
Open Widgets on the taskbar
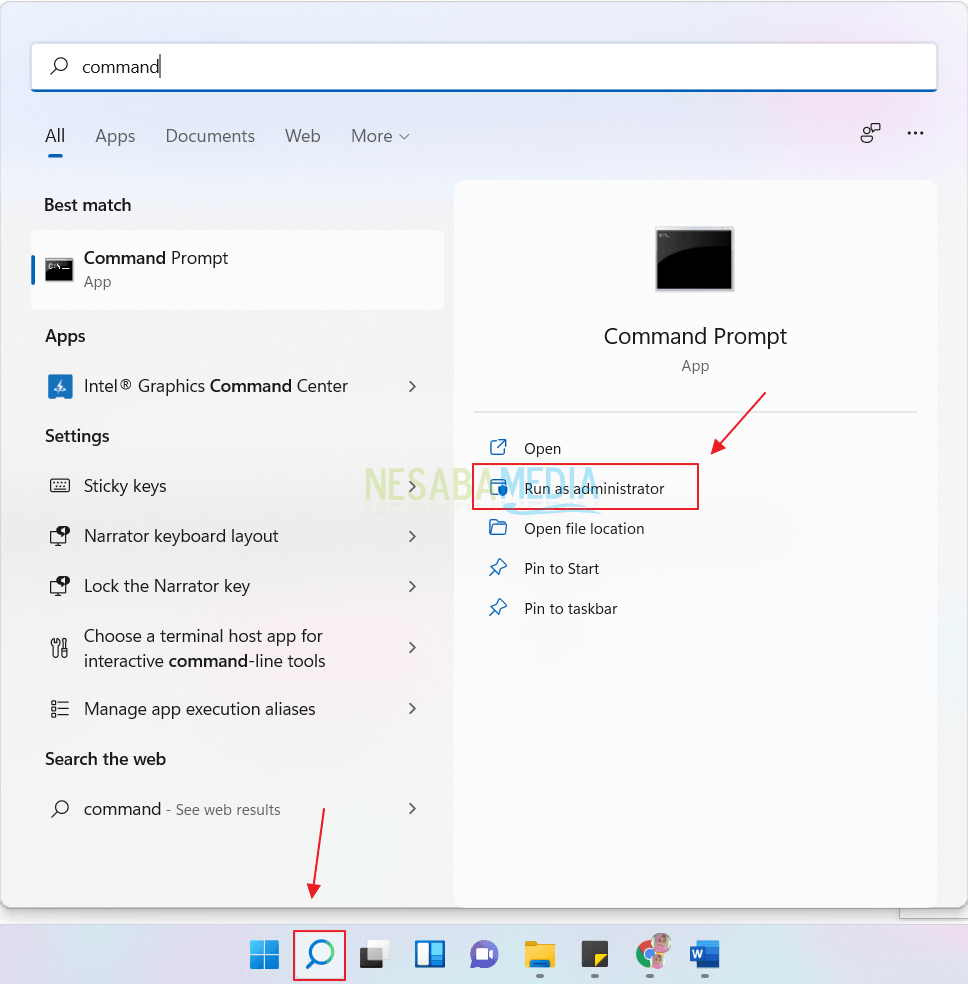(x=430, y=955)
